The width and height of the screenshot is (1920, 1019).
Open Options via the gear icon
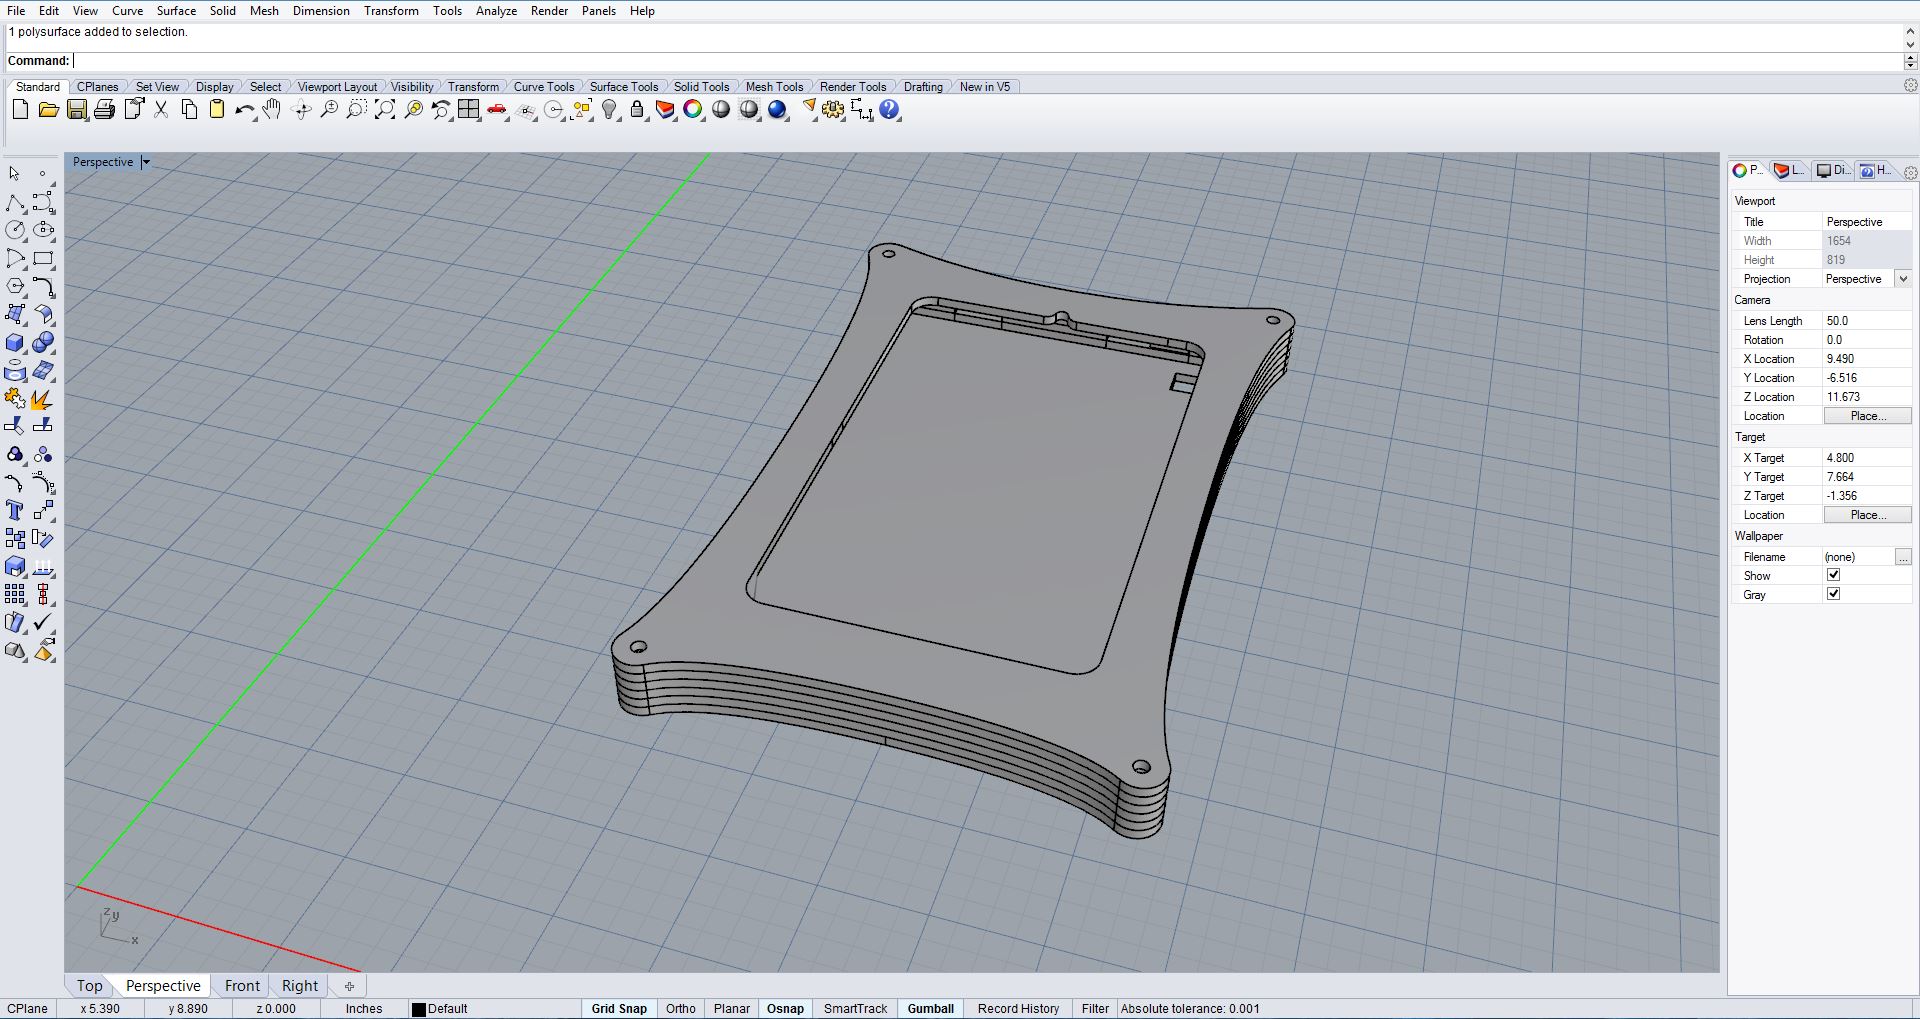point(833,110)
